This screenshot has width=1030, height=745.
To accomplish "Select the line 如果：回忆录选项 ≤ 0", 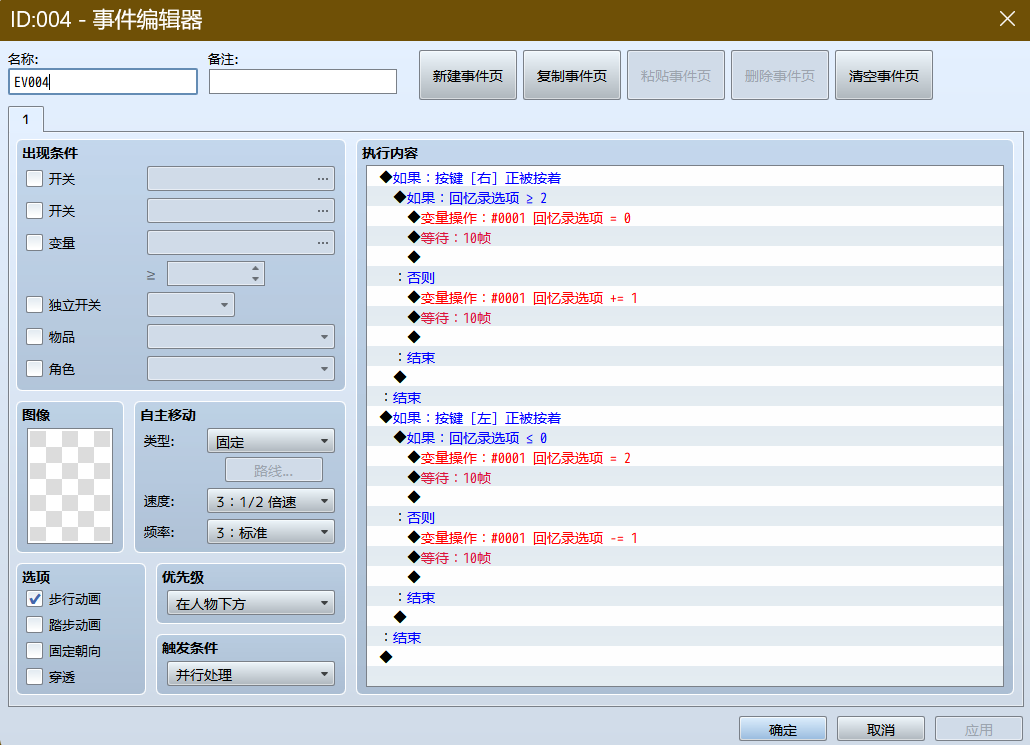I will pyautogui.click(x=684, y=438).
